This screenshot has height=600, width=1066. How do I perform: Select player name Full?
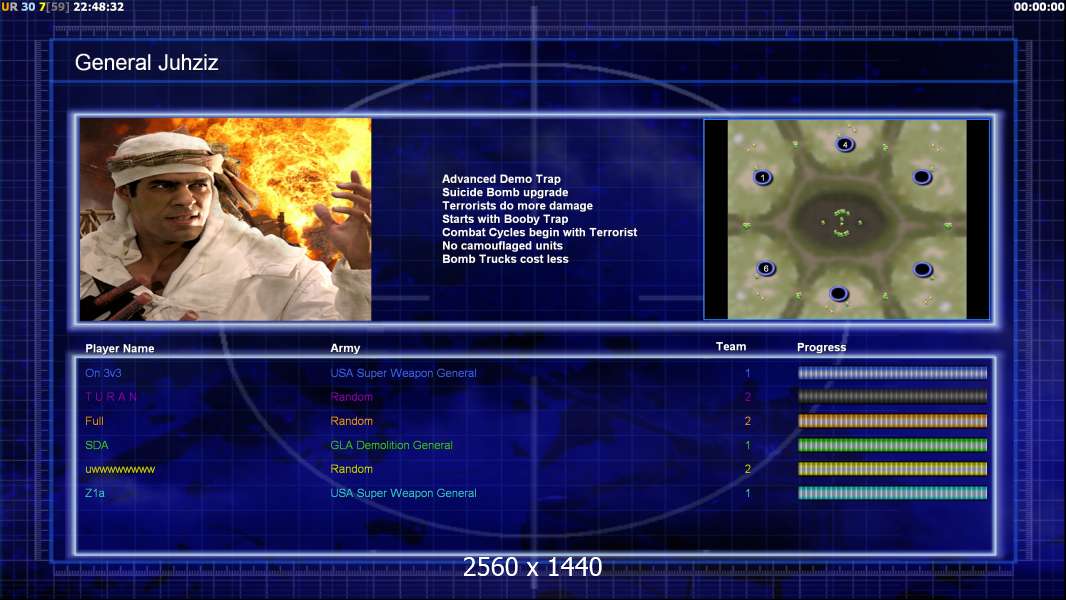(x=94, y=421)
